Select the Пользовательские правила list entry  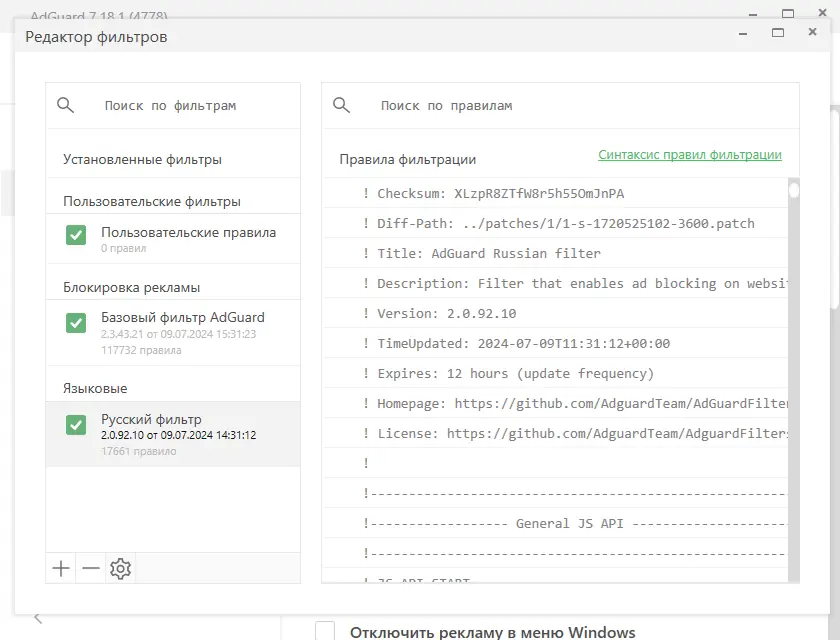[188, 233]
